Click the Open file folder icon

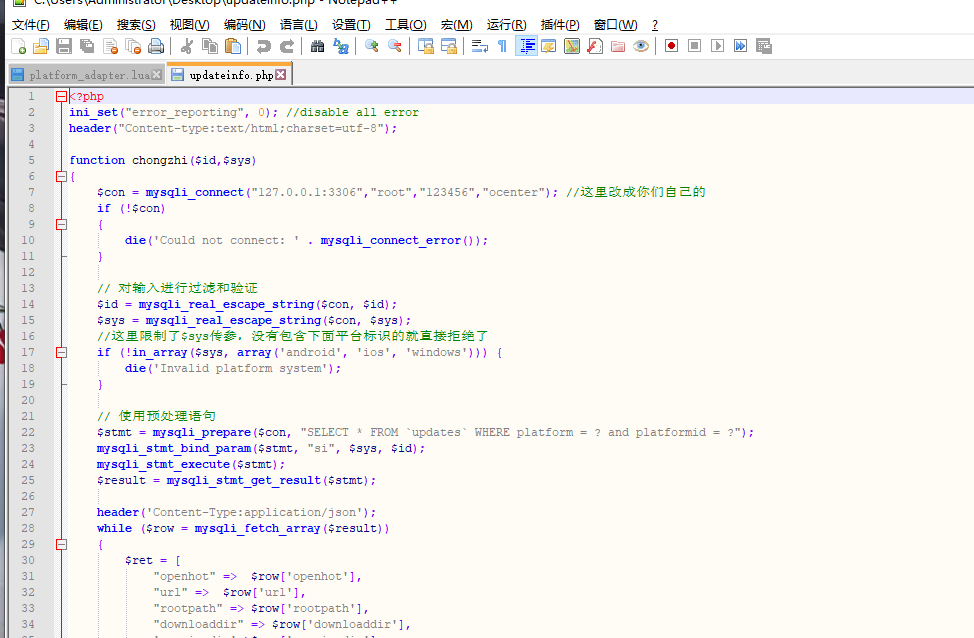[41, 46]
